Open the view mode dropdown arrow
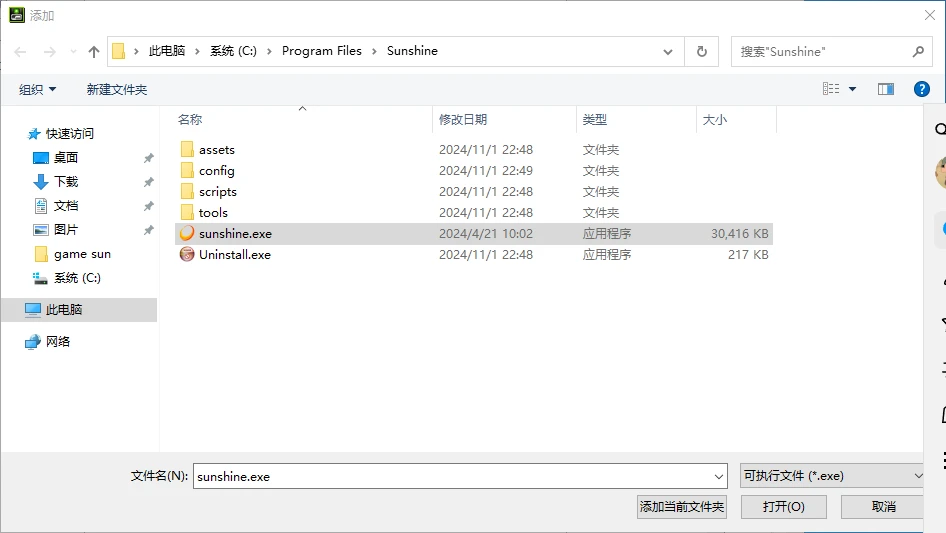The height and width of the screenshot is (533, 946). pos(852,89)
